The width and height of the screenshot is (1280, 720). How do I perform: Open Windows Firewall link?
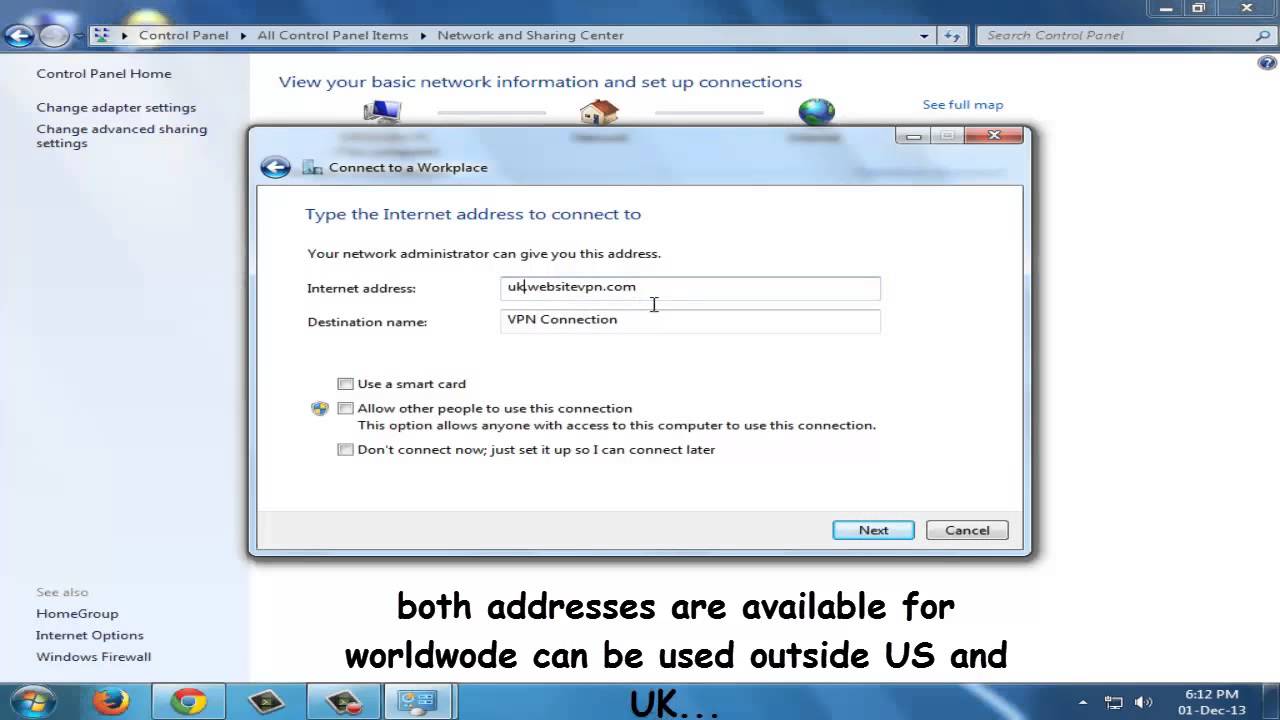click(x=94, y=657)
